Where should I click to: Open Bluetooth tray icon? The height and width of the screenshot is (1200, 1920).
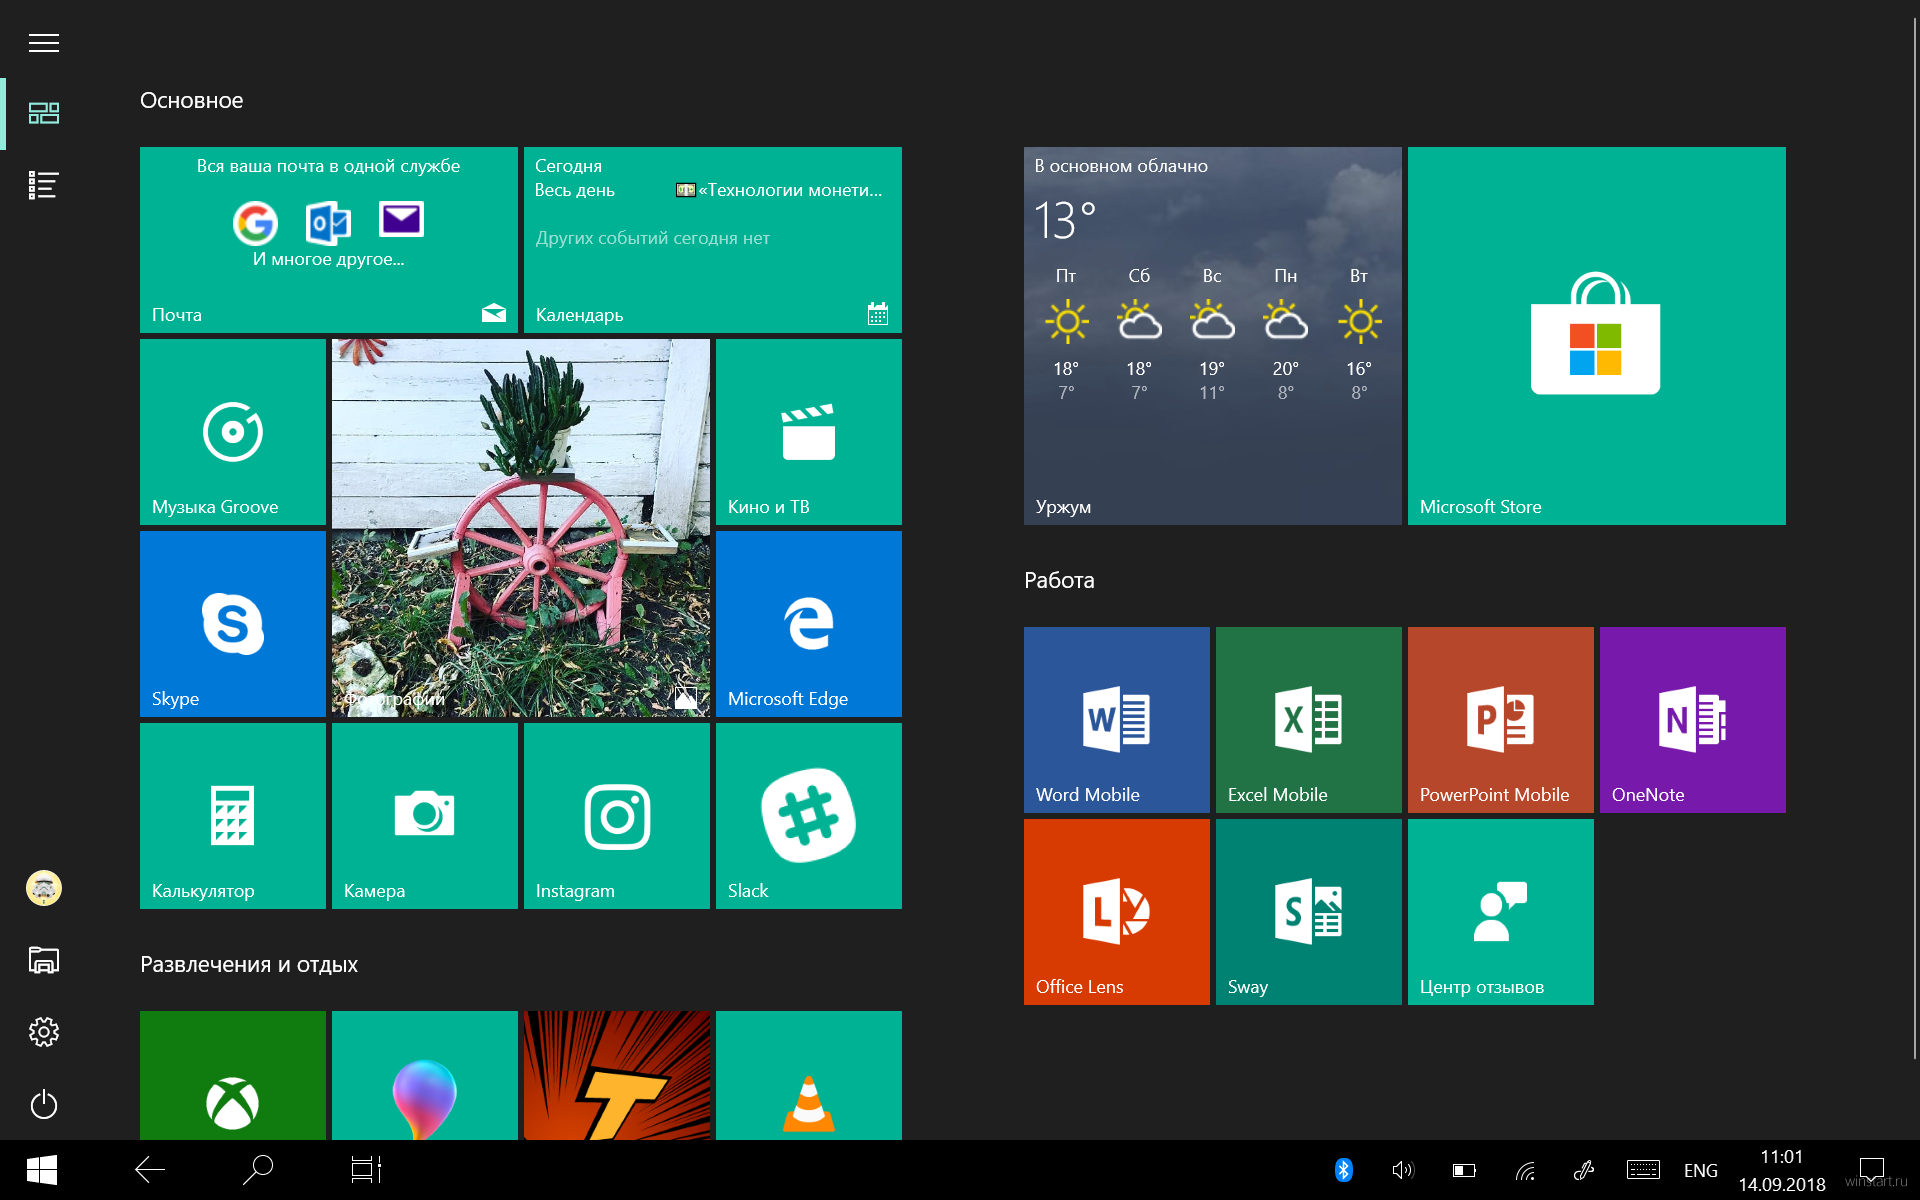click(x=1344, y=1170)
